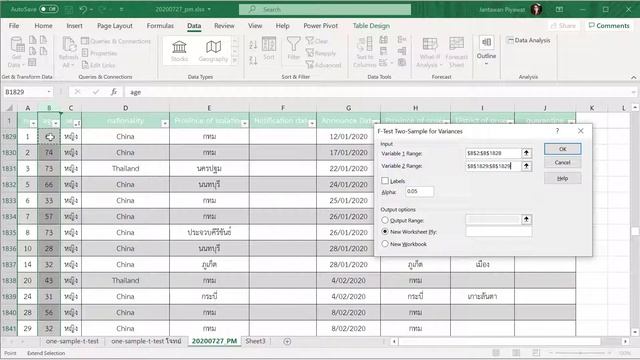Click Help in F-Test dialog
Screen dimensions: 640x360
[x=562, y=178]
